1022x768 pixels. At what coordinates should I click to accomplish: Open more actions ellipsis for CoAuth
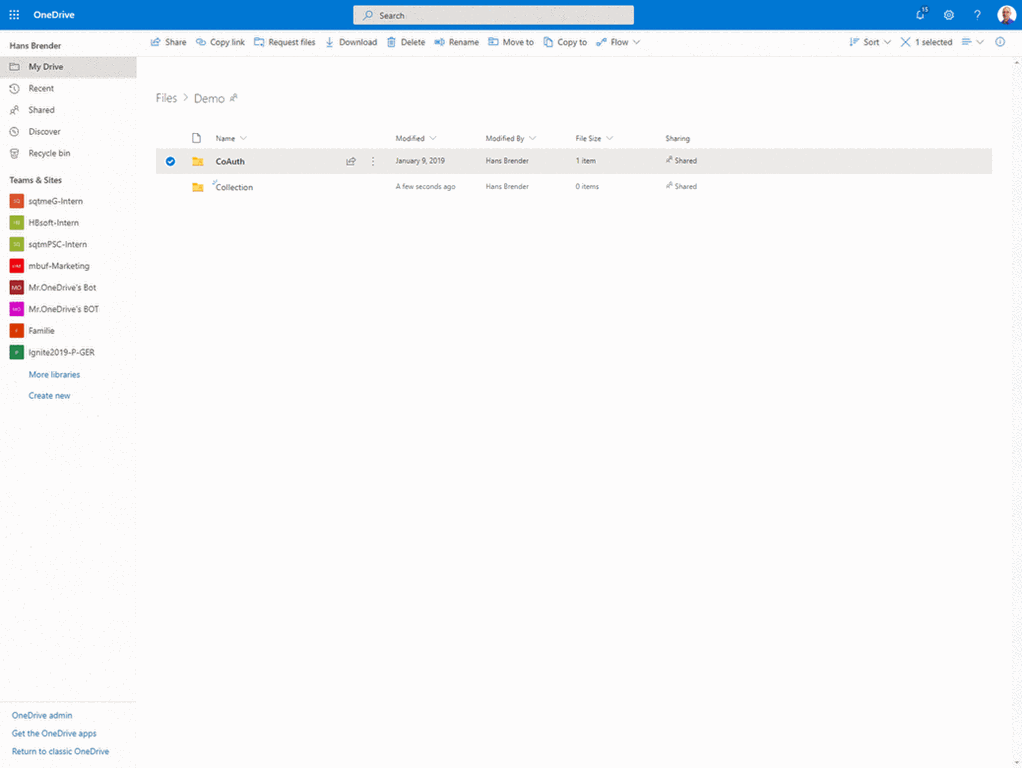point(373,161)
